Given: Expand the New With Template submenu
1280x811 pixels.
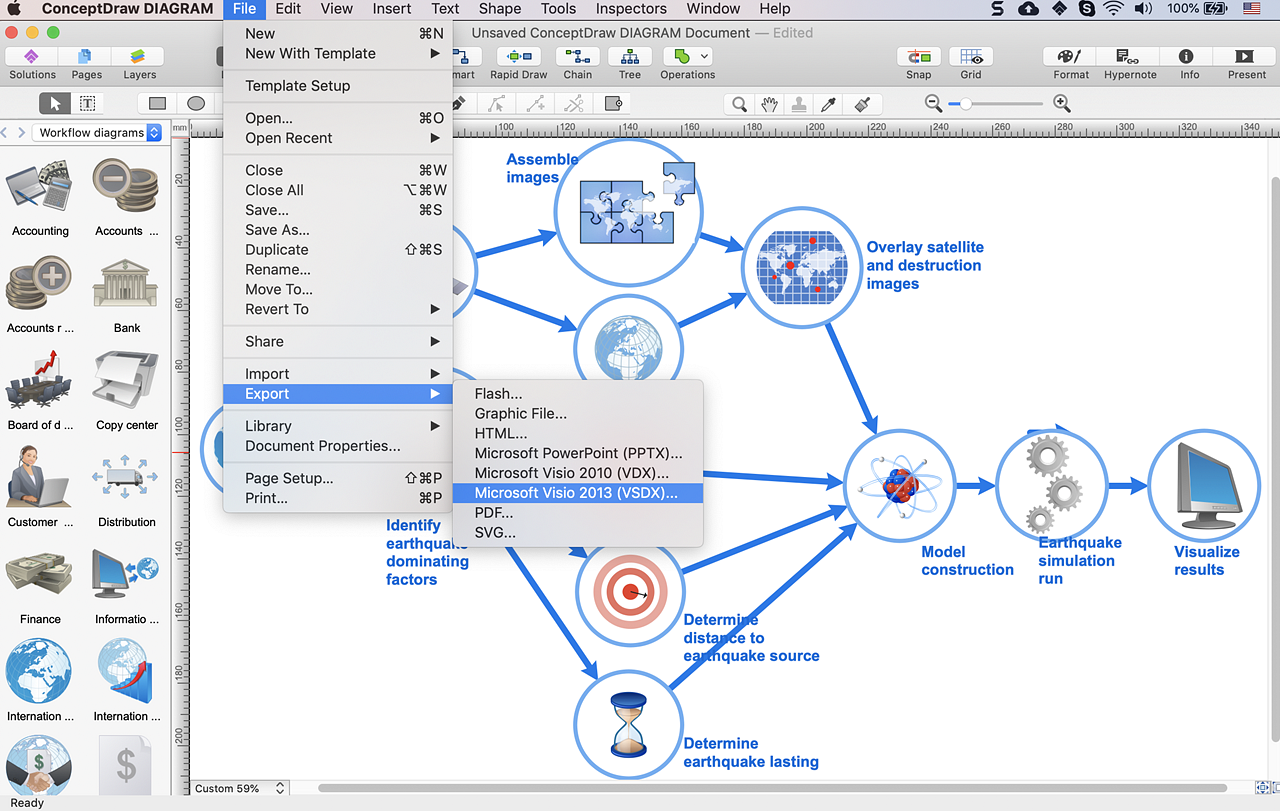Looking at the screenshot, I should click(338, 53).
